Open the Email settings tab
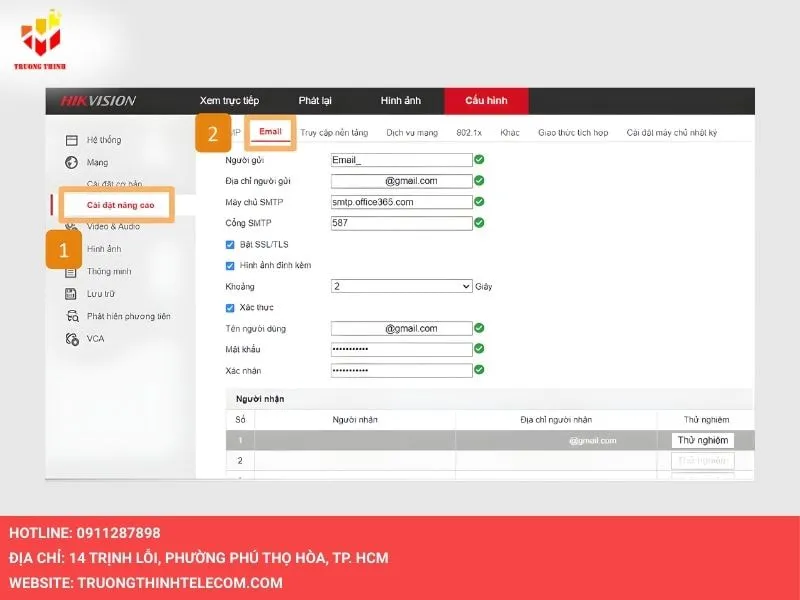 [x=270, y=132]
